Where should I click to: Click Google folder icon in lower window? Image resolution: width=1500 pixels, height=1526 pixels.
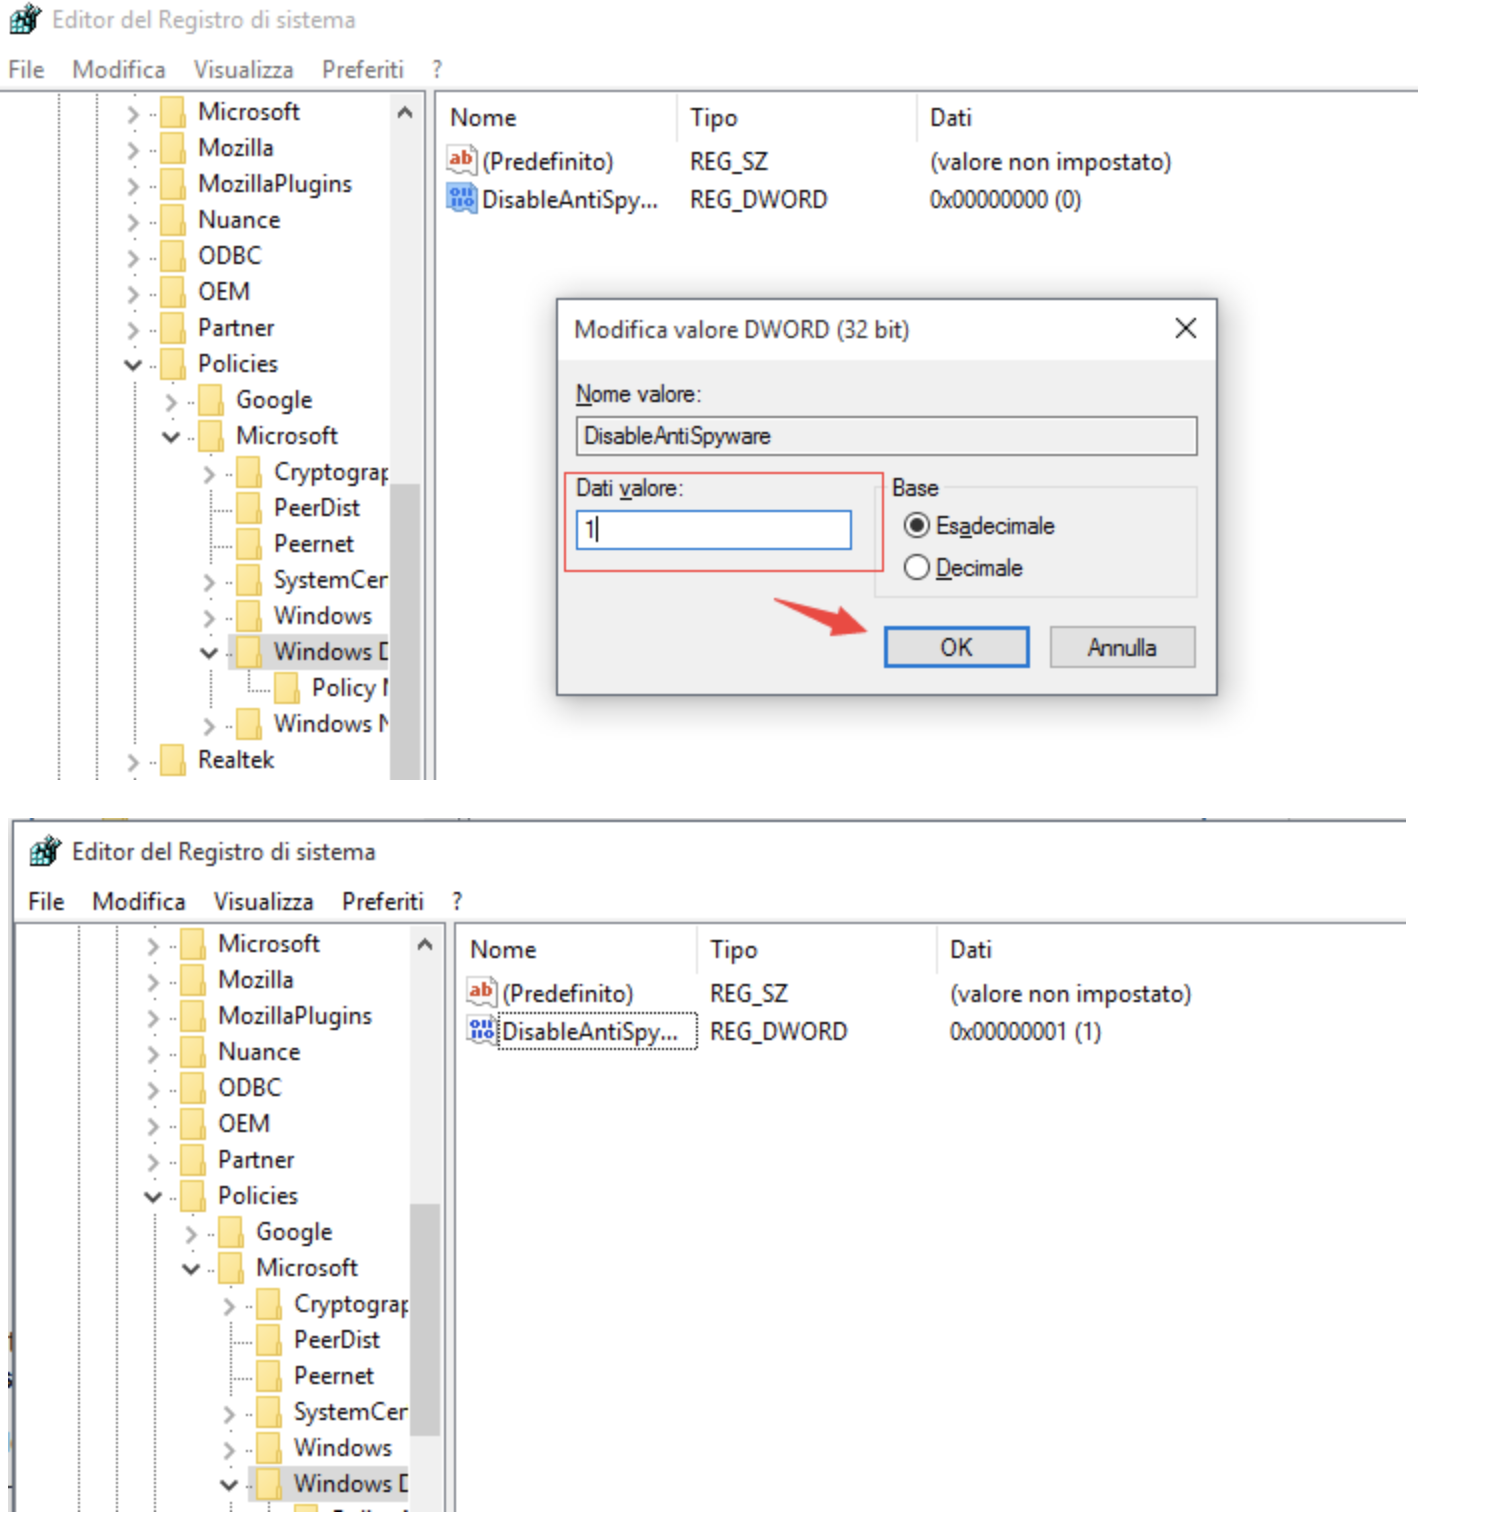pyautogui.click(x=231, y=1232)
